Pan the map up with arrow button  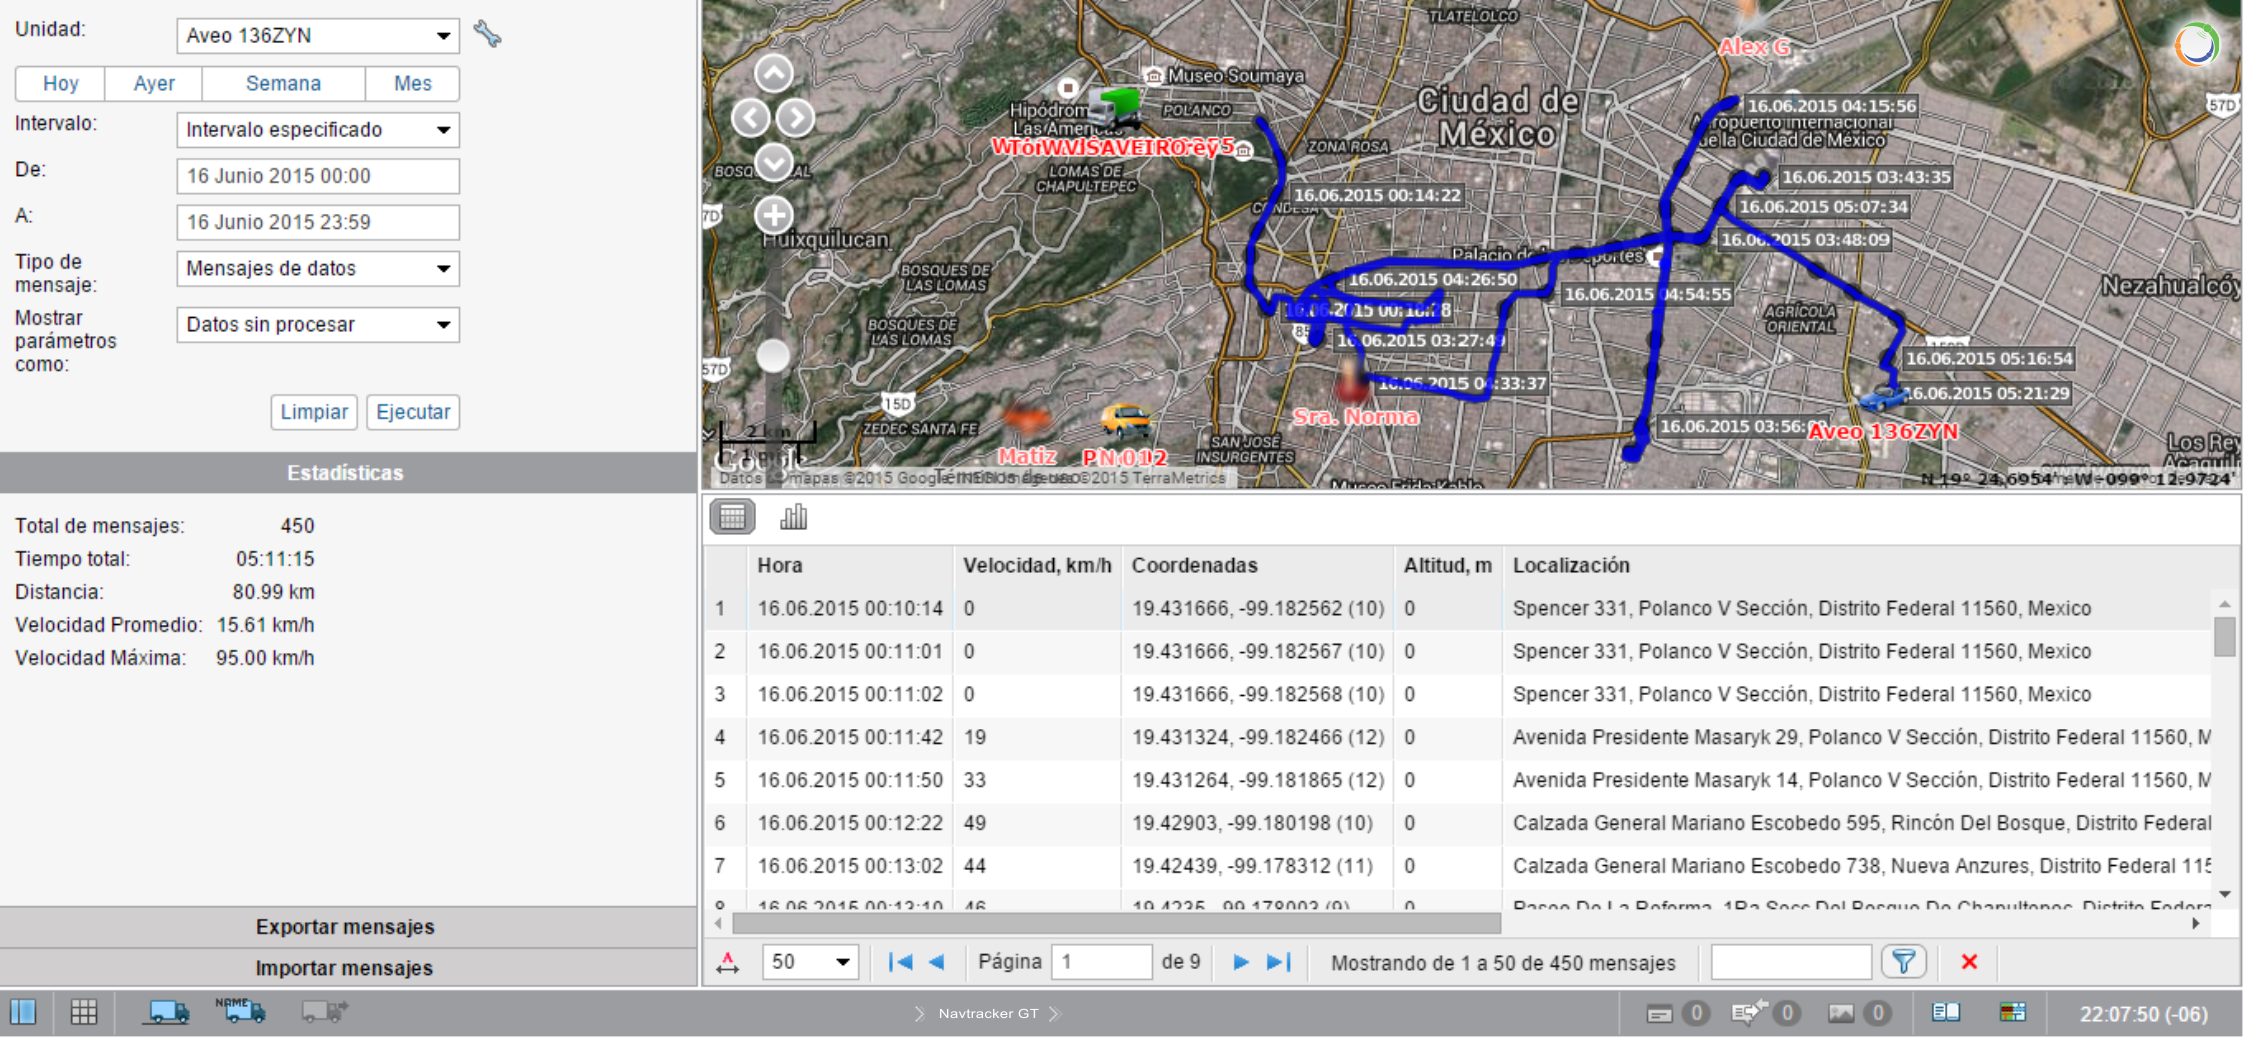point(773,73)
